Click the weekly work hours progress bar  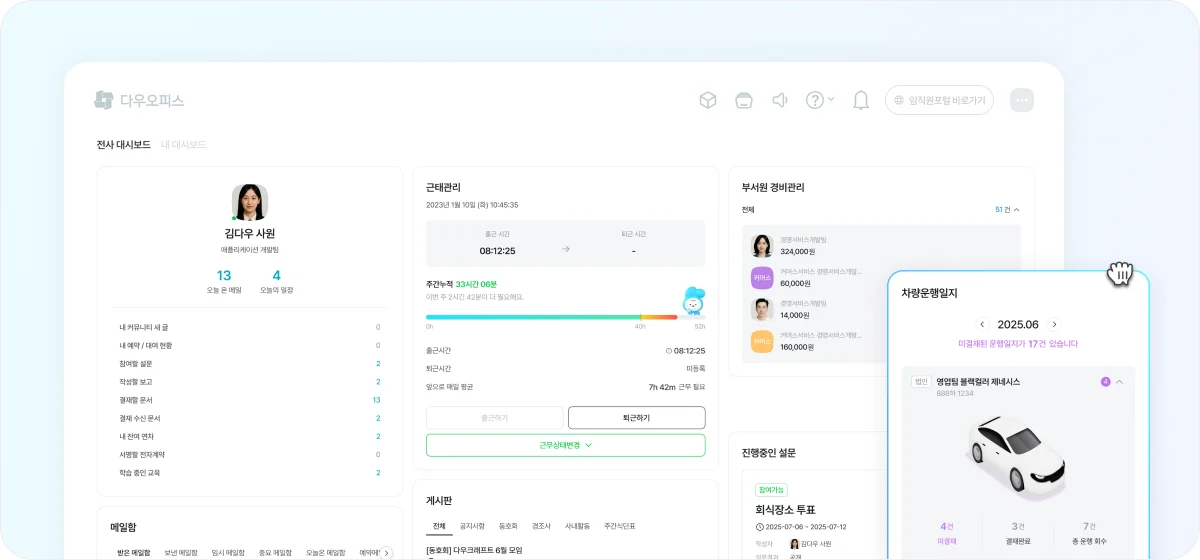(552, 317)
